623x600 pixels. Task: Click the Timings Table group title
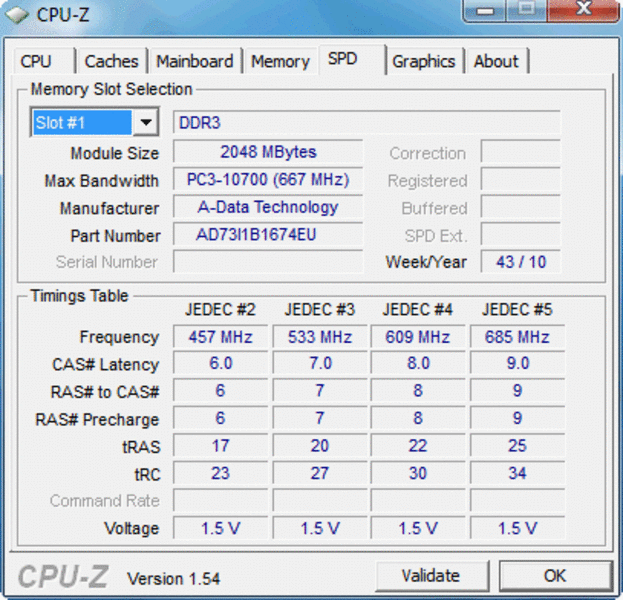[79, 296]
